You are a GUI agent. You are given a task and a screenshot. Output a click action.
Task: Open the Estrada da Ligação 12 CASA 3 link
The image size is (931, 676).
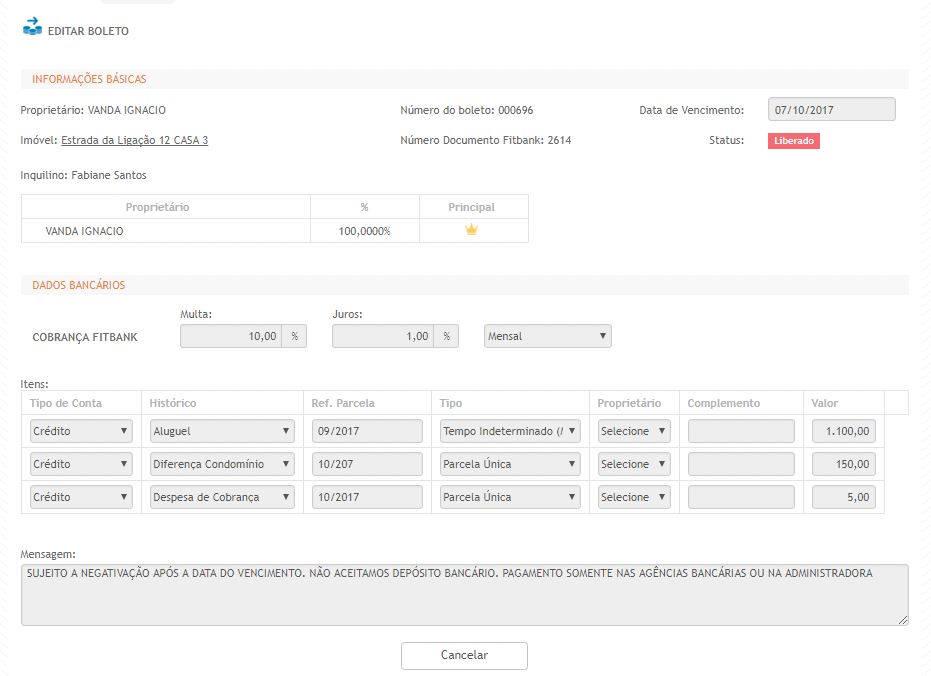(x=134, y=141)
